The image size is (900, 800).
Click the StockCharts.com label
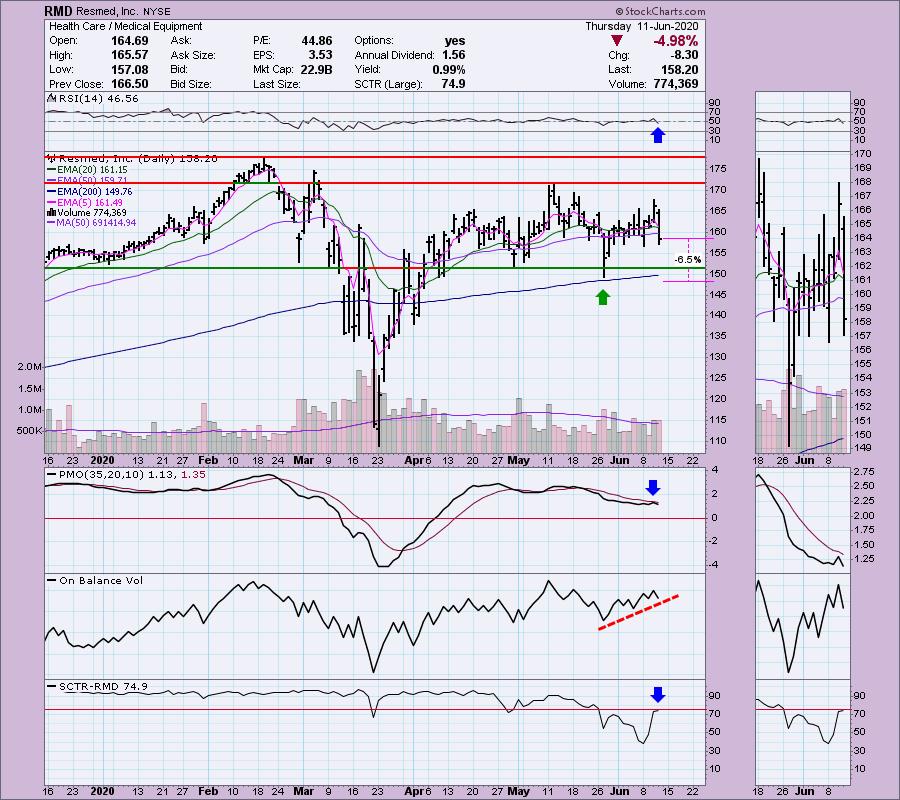tap(660, 11)
